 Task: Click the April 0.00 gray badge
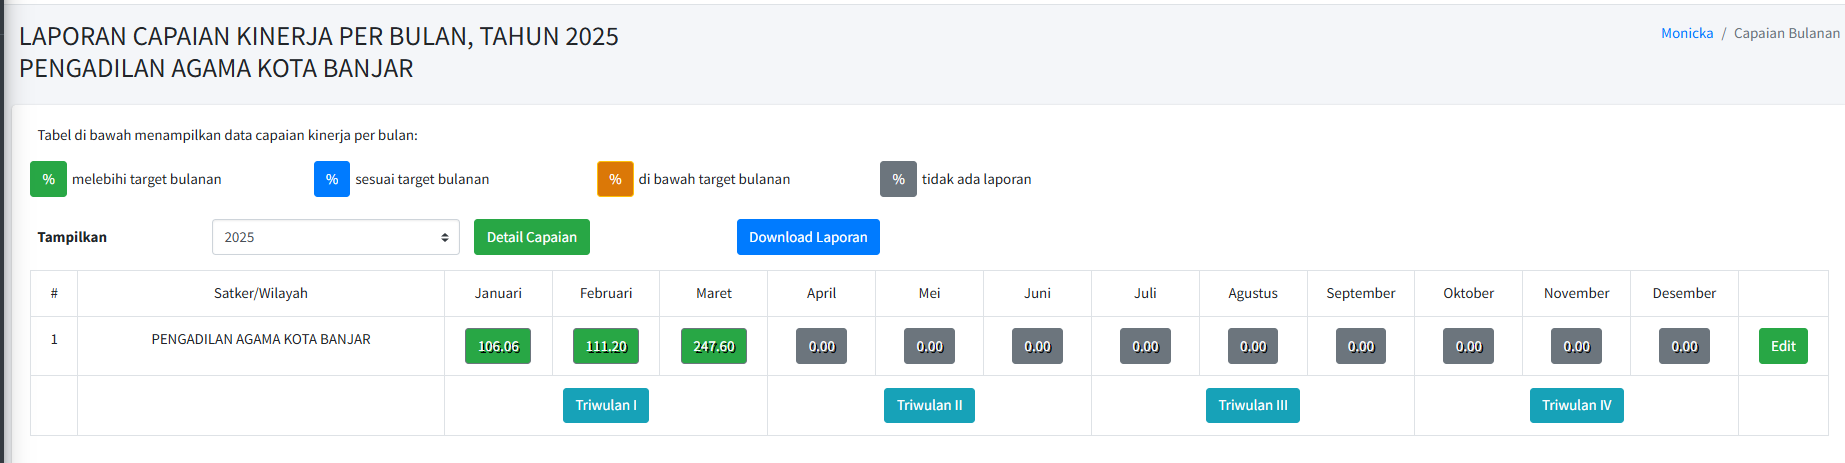822,346
